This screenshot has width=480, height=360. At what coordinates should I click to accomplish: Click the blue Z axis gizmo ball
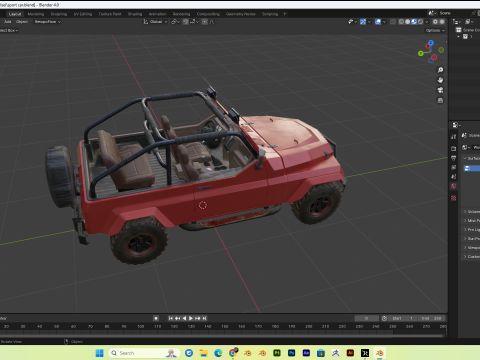point(431,43)
